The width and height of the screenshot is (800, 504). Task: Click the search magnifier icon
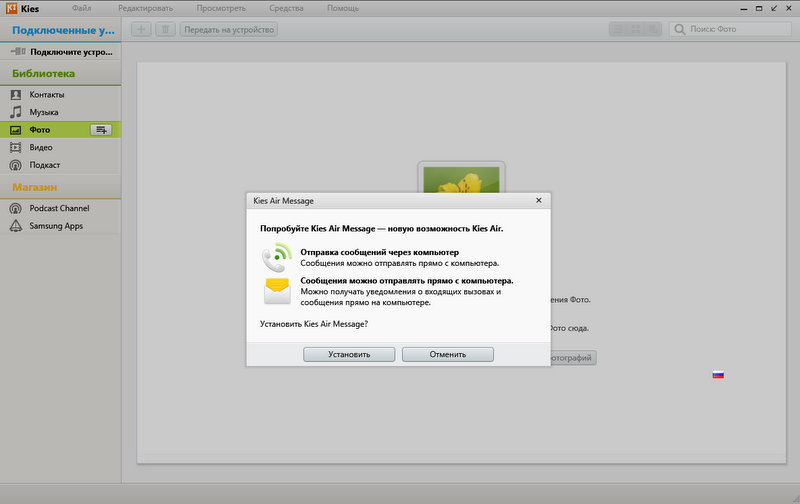click(680, 30)
